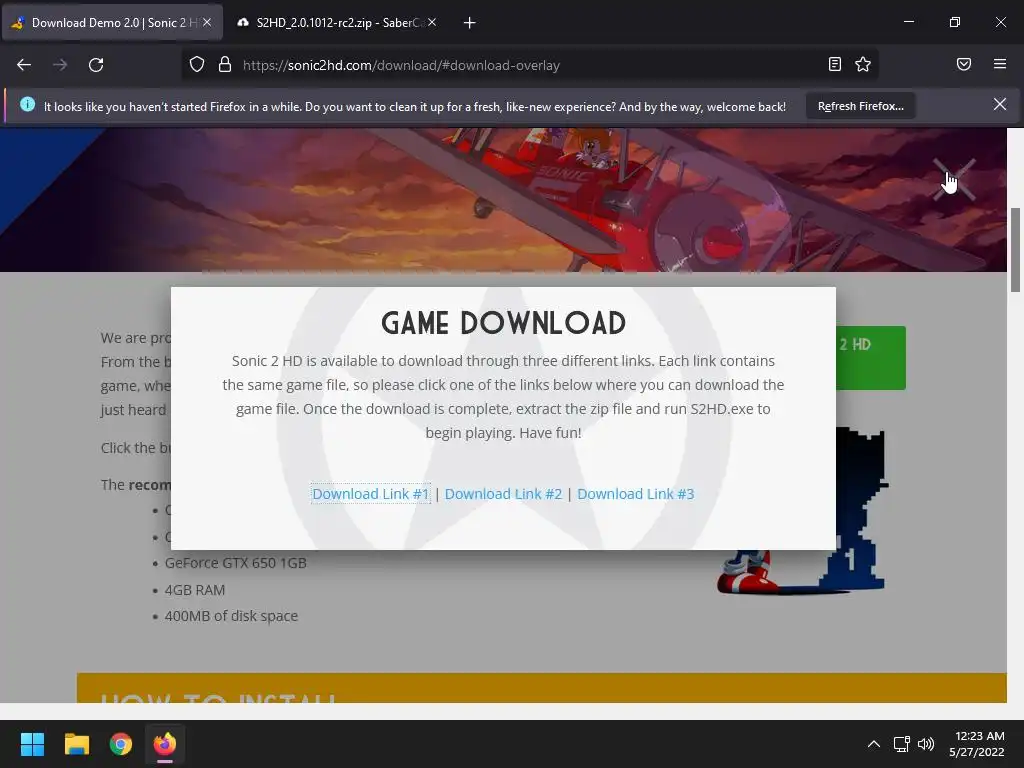The width and height of the screenshot is (1024, 768).
Task: Click the green Sonic 2 HD download button
Action: click(x=871, y=358)
